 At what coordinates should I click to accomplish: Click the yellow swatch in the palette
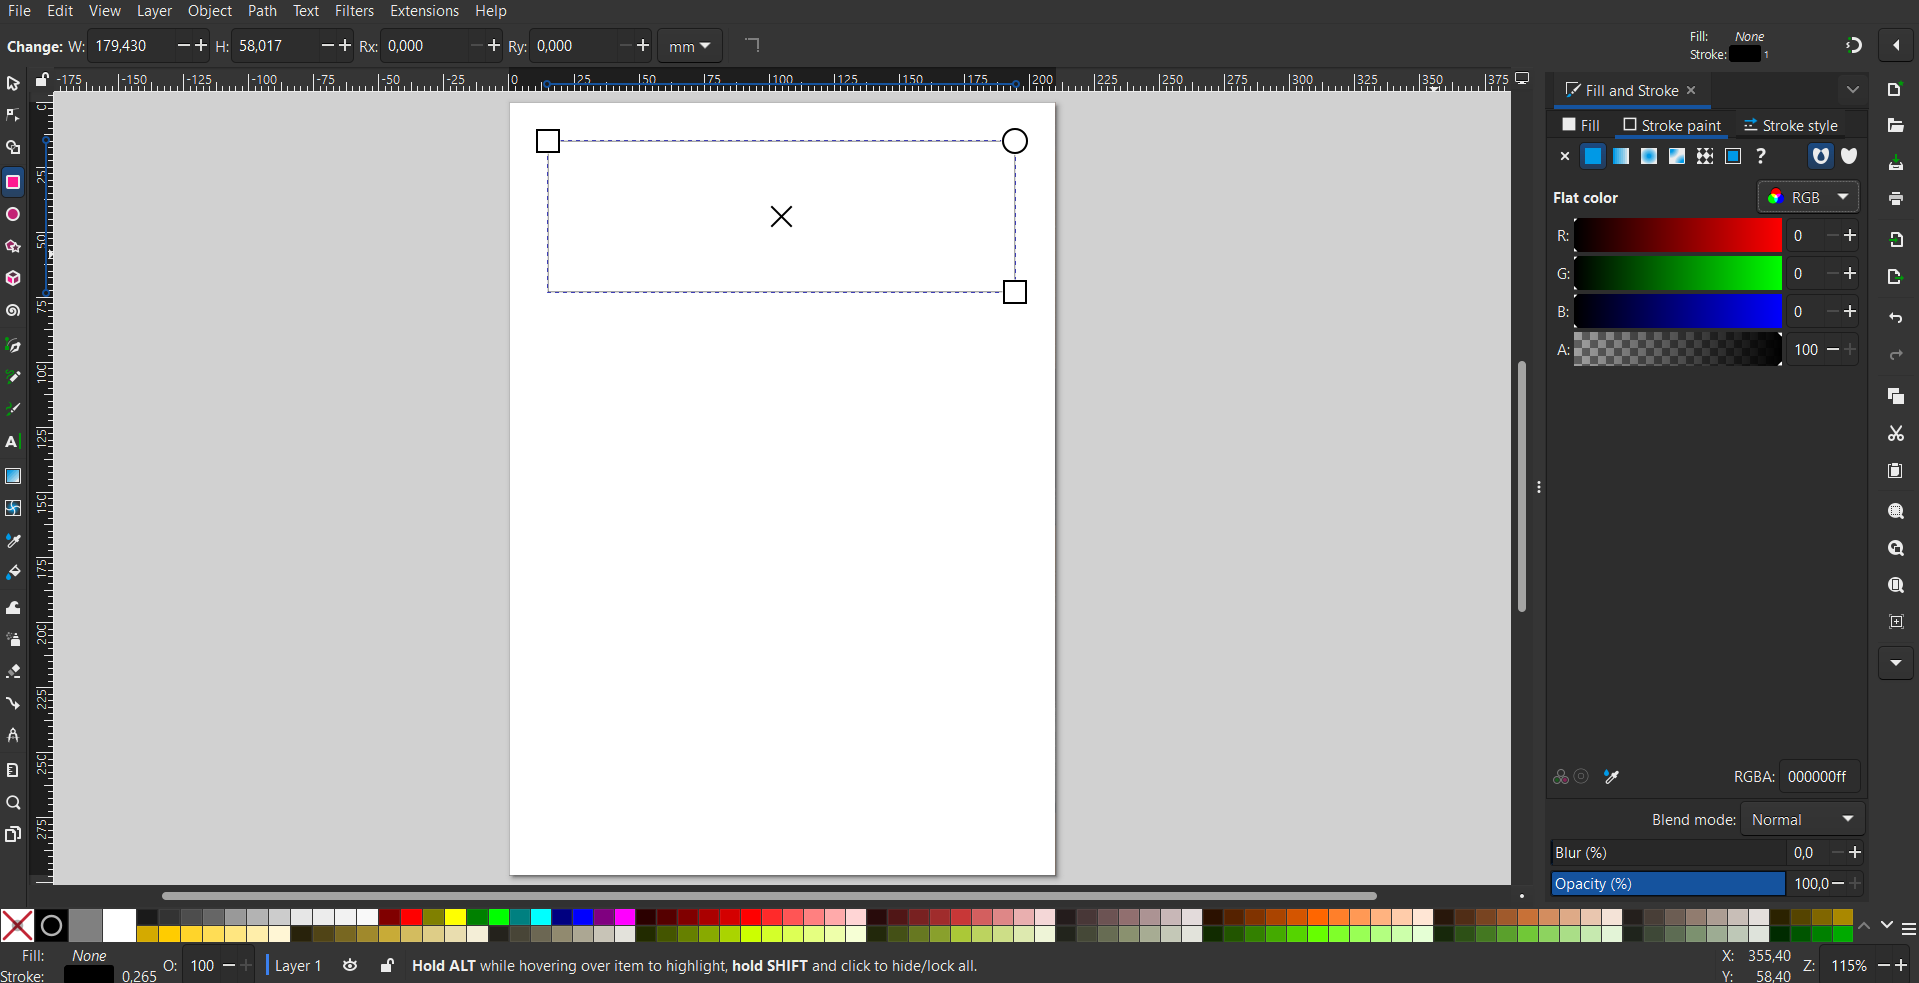[455, 917]
